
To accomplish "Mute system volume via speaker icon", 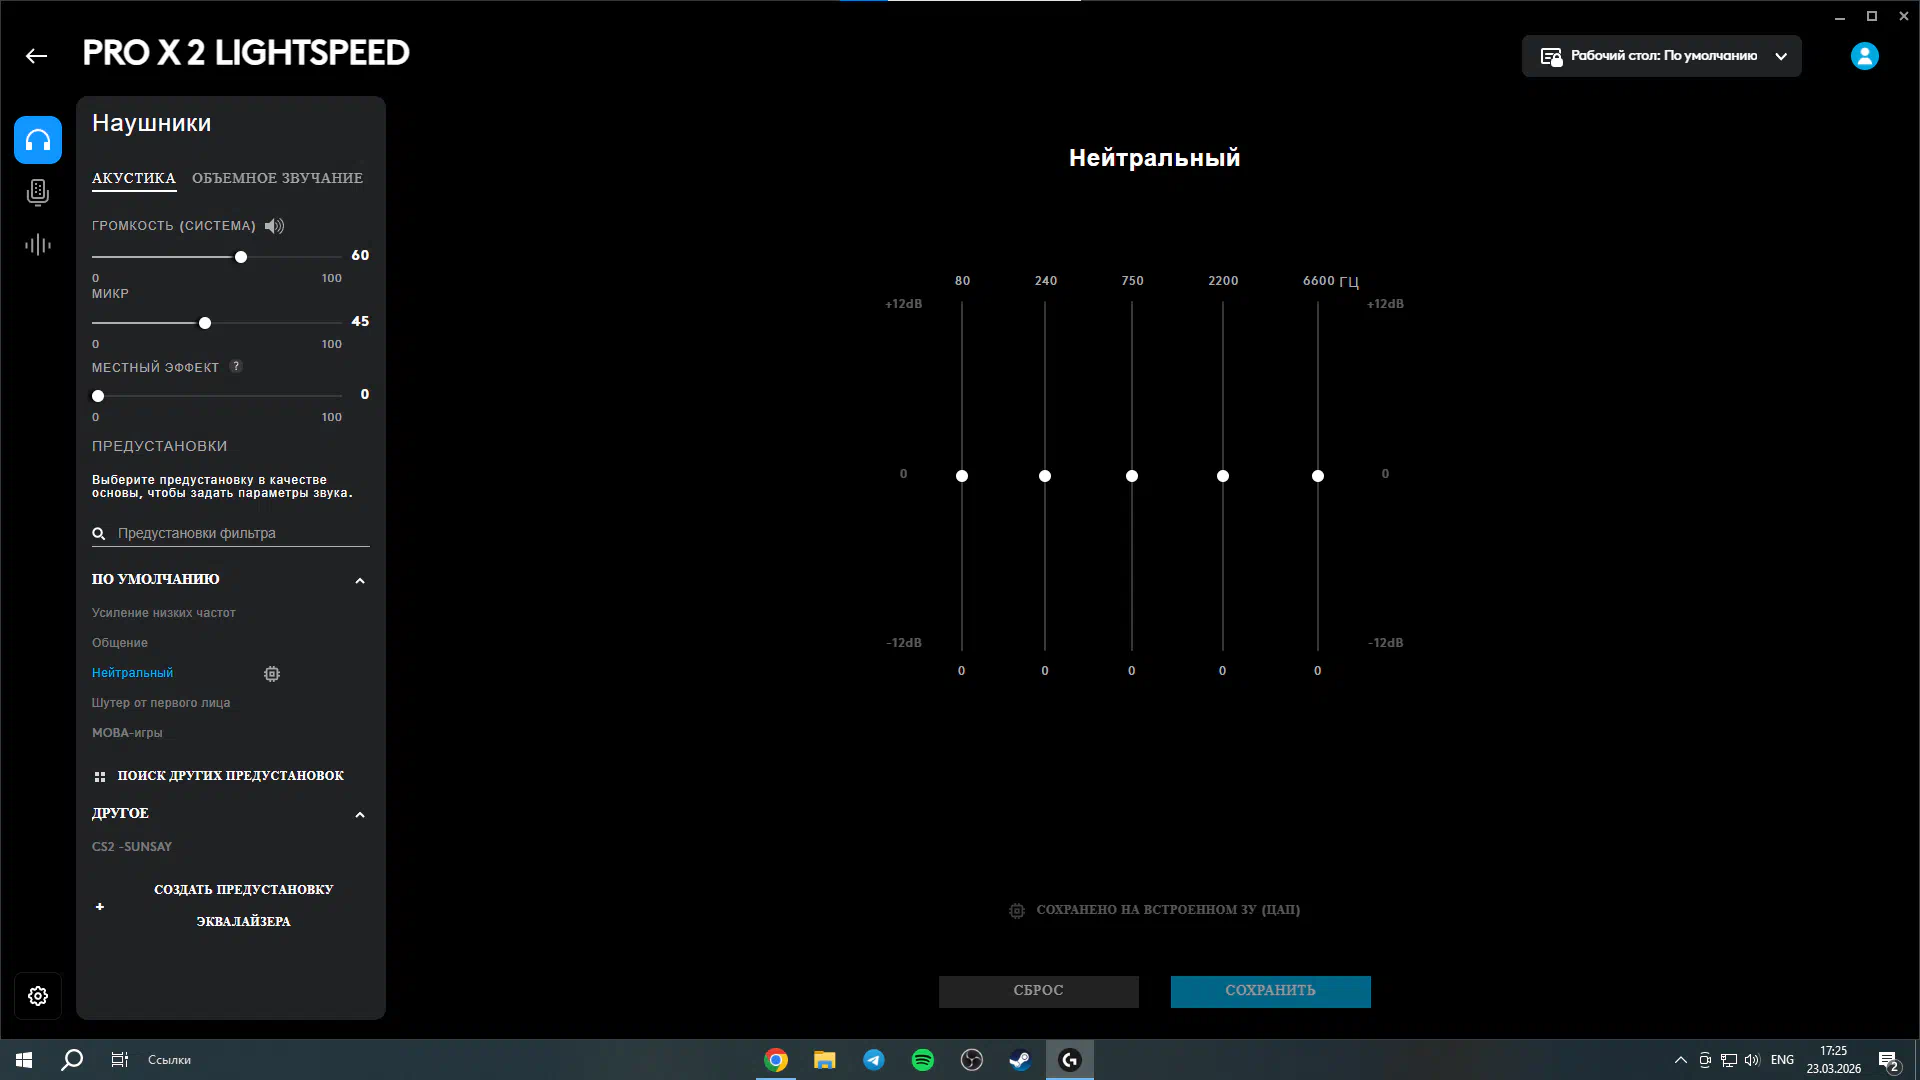I will click(x=275, y=226).
